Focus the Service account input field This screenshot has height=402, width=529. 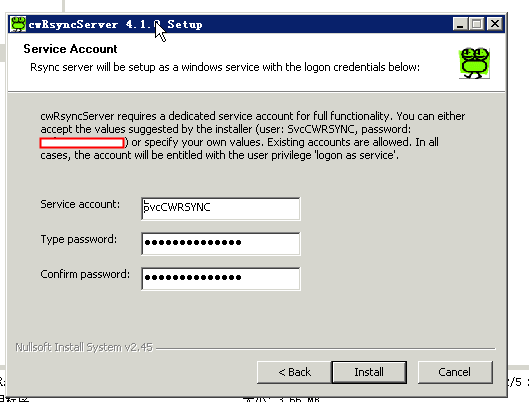pyautogui.click(x=221, y=208)
